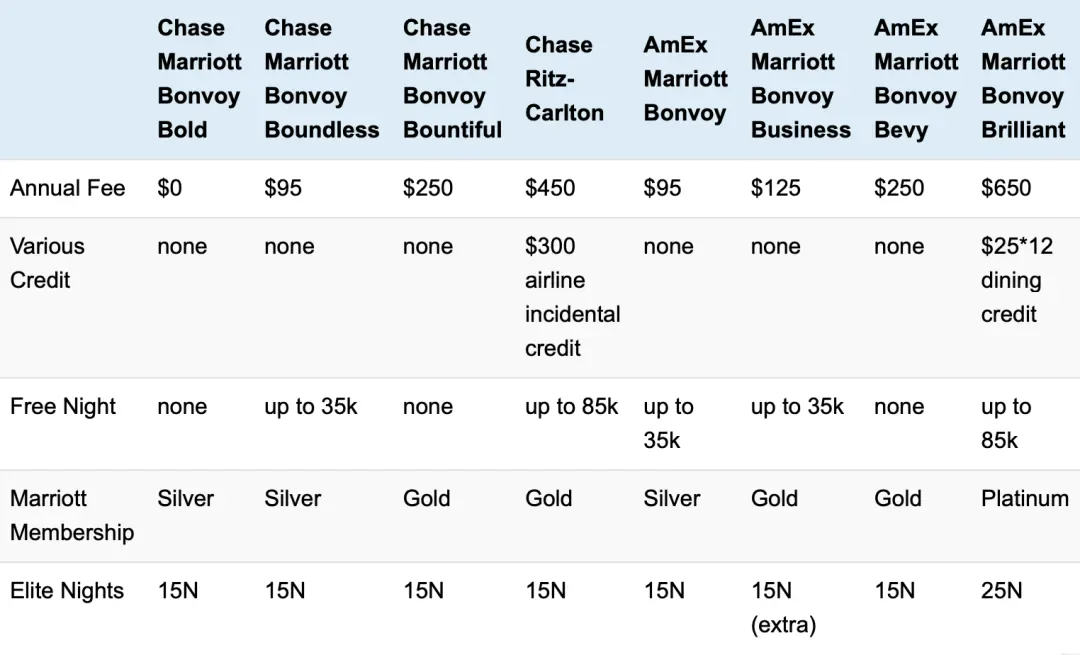Click the Various Credit row label

pyautogui.click(x=47, y=263)
